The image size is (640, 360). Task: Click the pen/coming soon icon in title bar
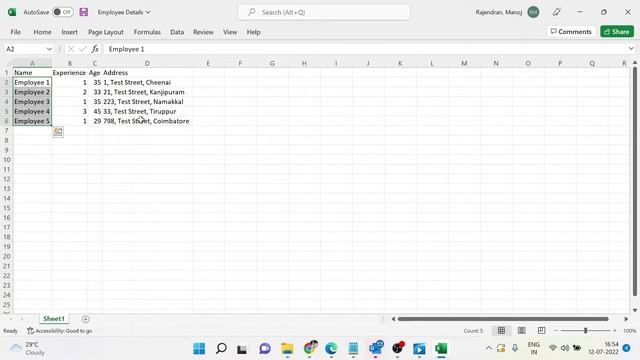coord(556,12)
